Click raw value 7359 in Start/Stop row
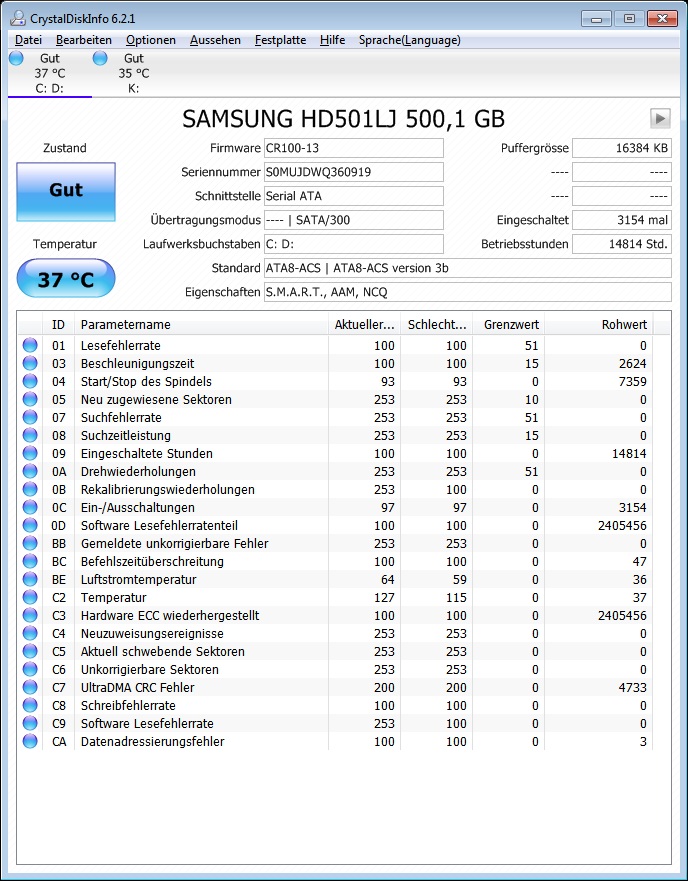Viewport: 688px width, 881px height. click(632, 382)
